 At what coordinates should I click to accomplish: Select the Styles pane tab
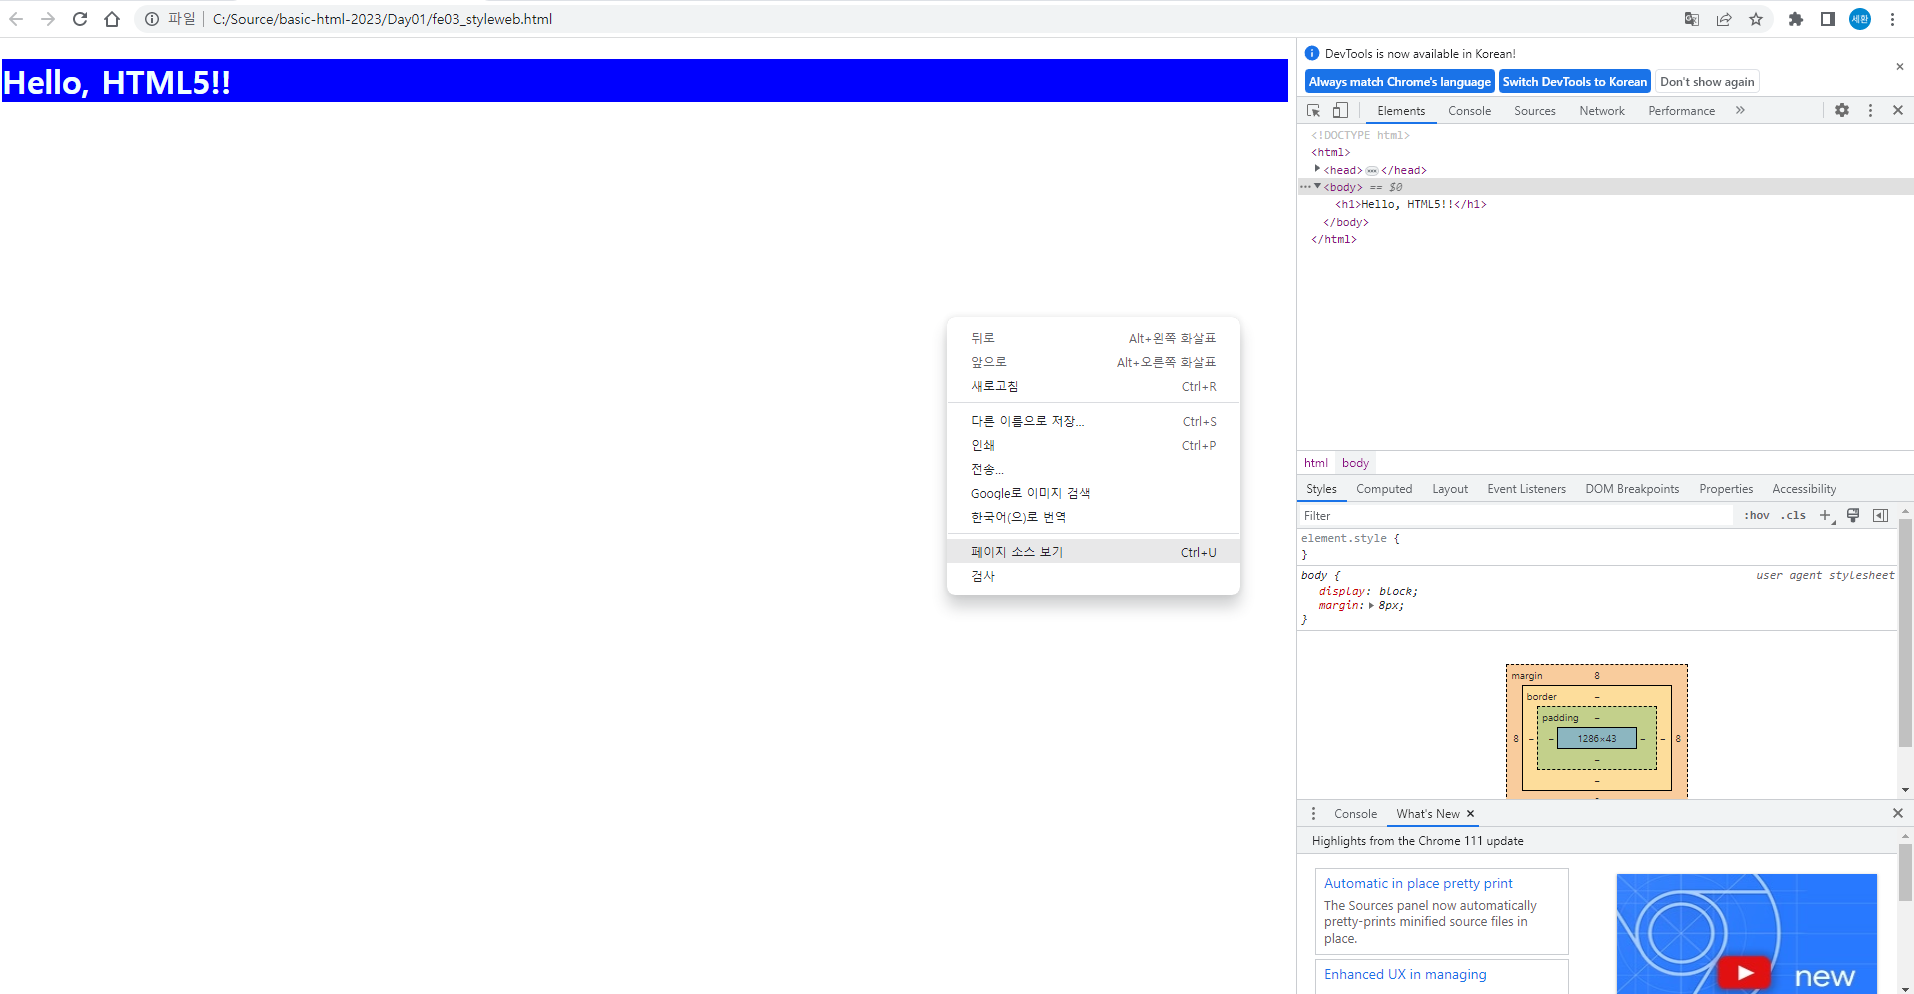[x=1321, y=489]
